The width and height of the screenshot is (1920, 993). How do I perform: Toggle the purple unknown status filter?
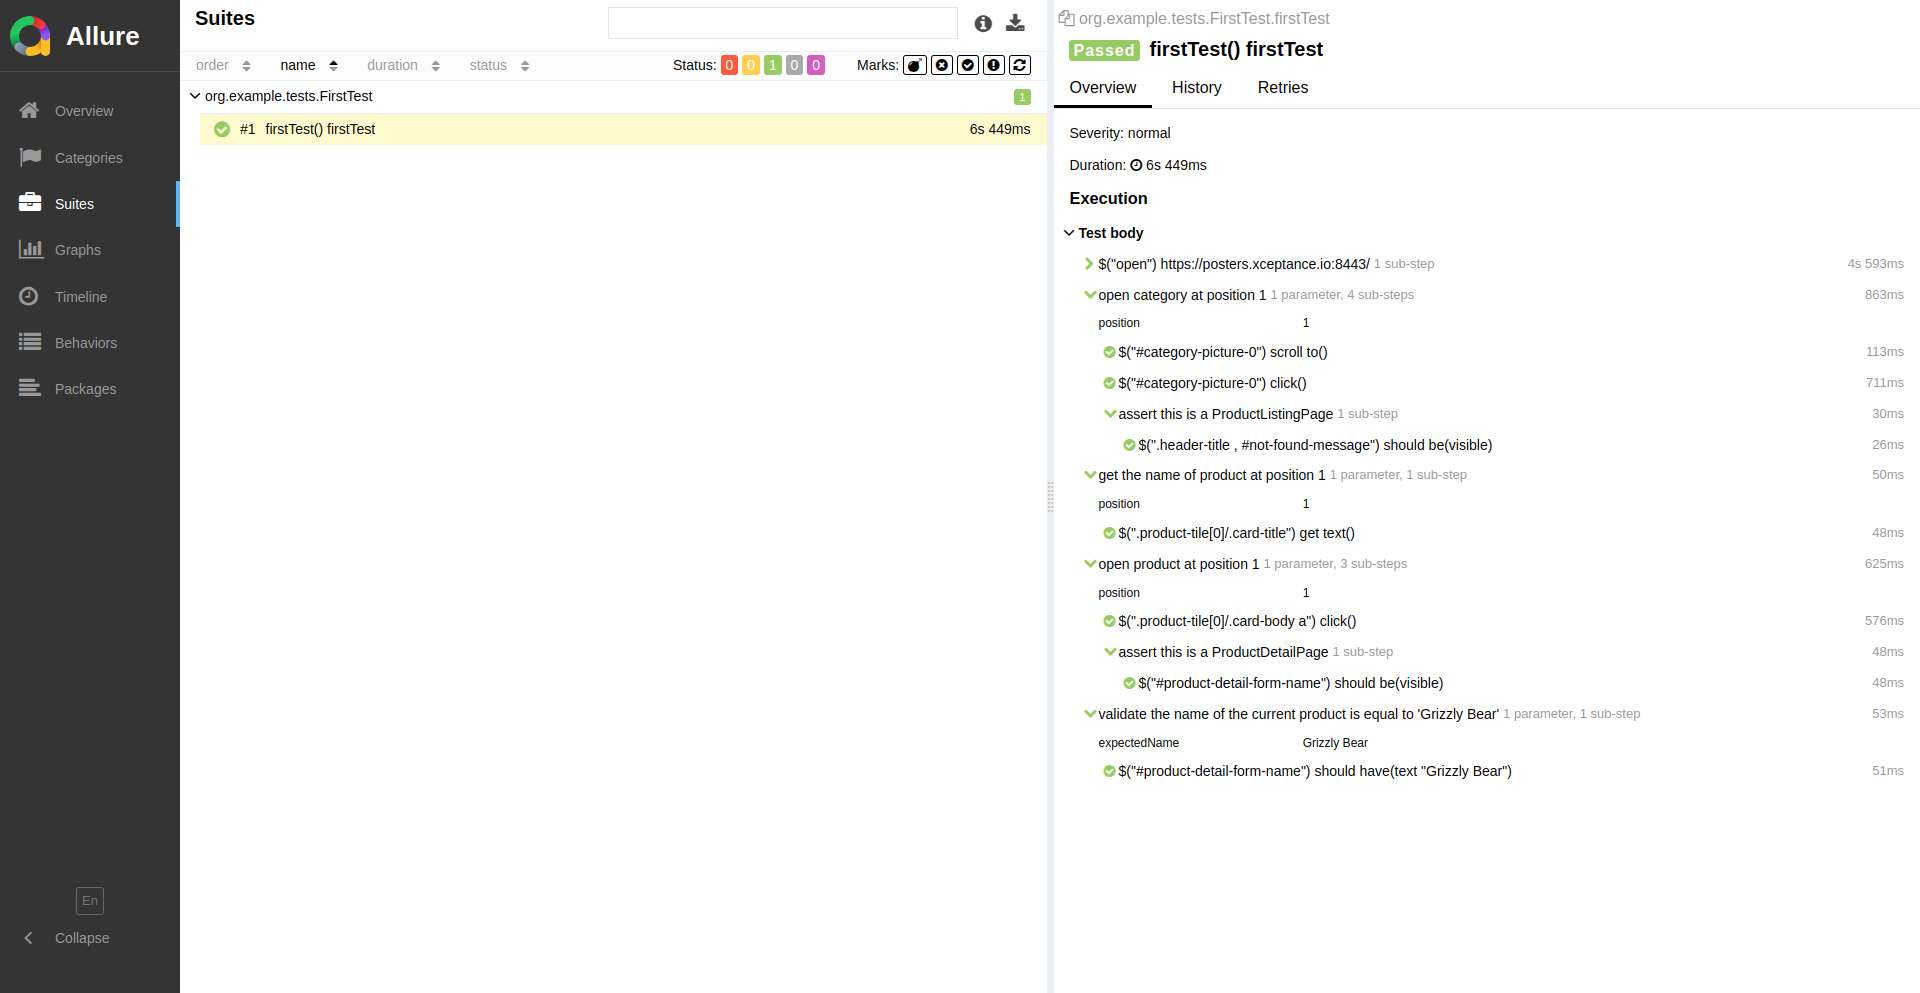816,65
